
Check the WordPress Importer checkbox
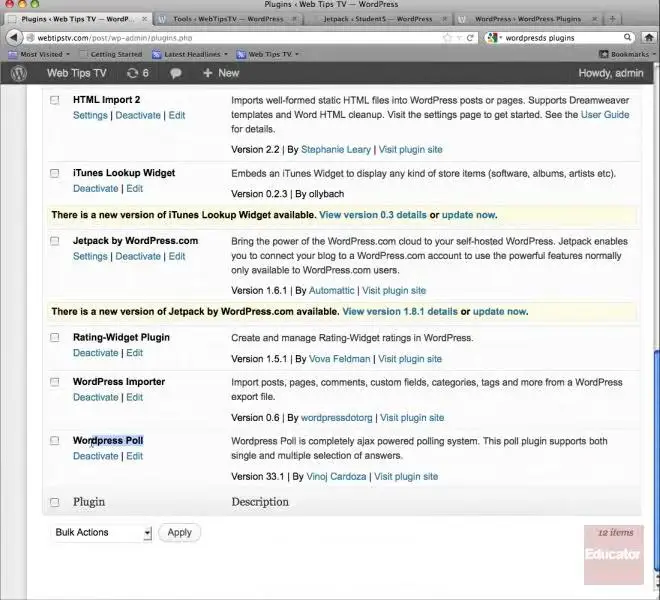pyautogui.click(x=55, y=382)
